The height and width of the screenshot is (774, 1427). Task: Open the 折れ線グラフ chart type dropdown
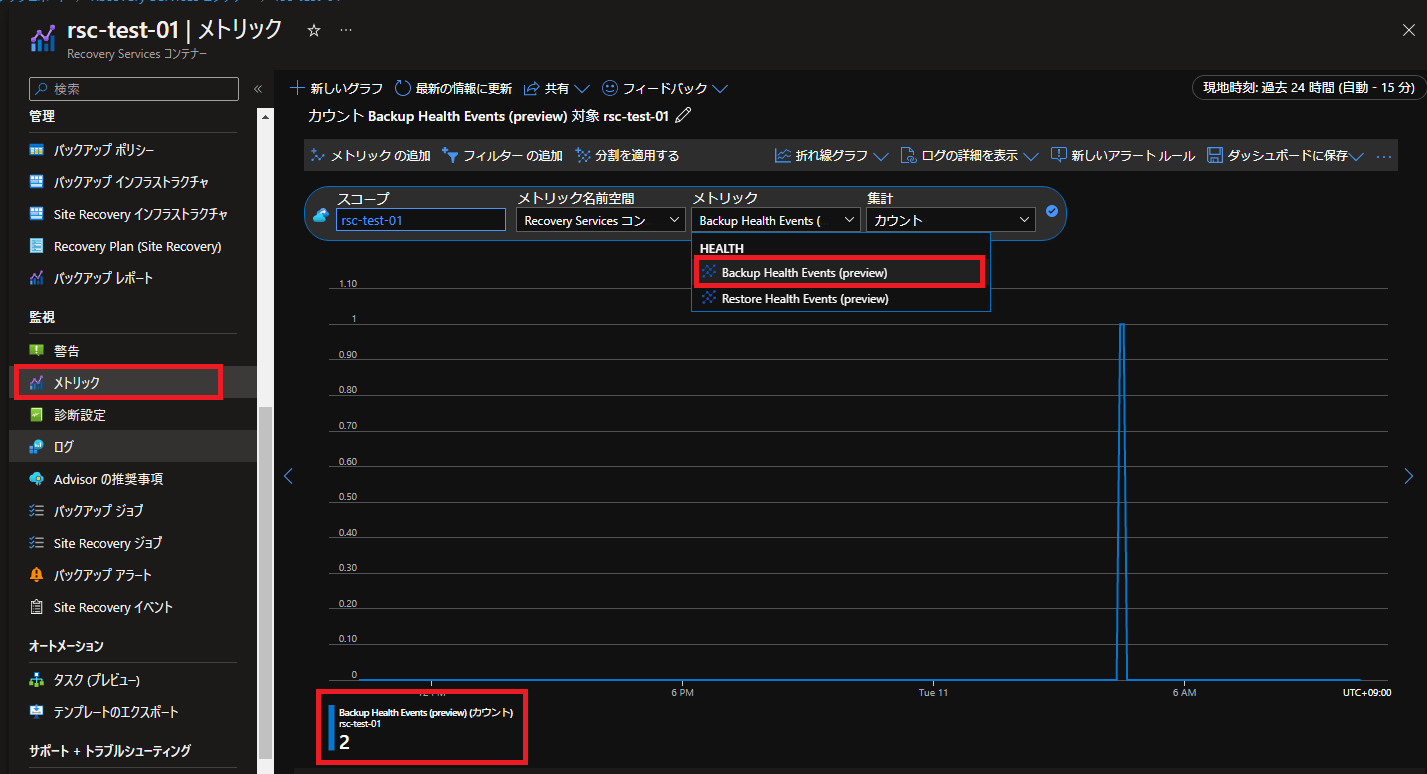click(832, 156)
